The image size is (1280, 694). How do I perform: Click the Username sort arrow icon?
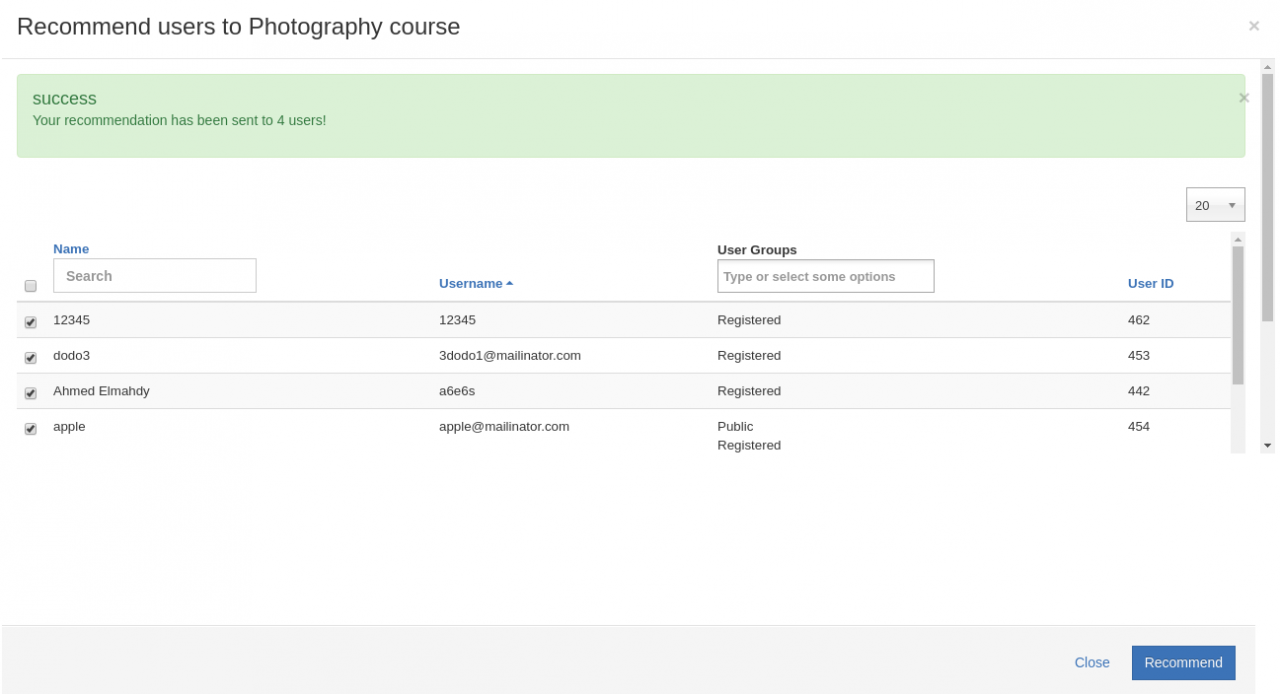509,284
